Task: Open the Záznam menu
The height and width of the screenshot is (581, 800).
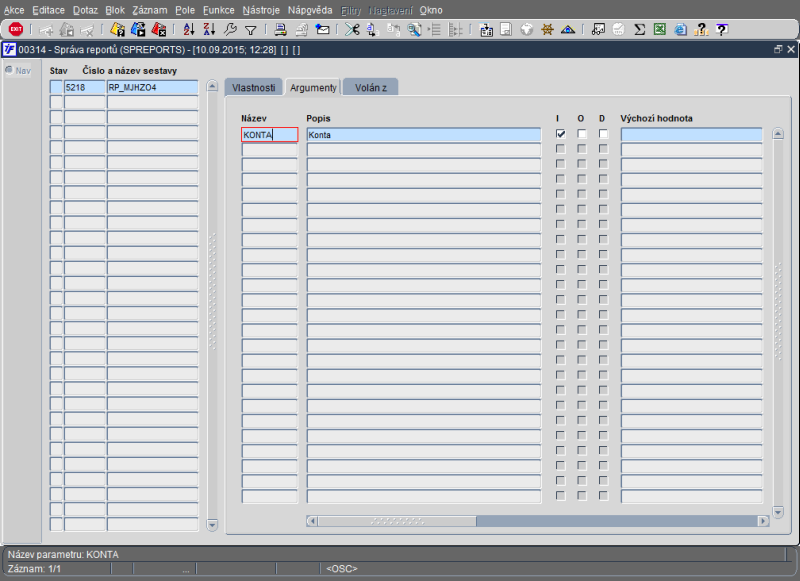Action: click(x=149, y=10)
